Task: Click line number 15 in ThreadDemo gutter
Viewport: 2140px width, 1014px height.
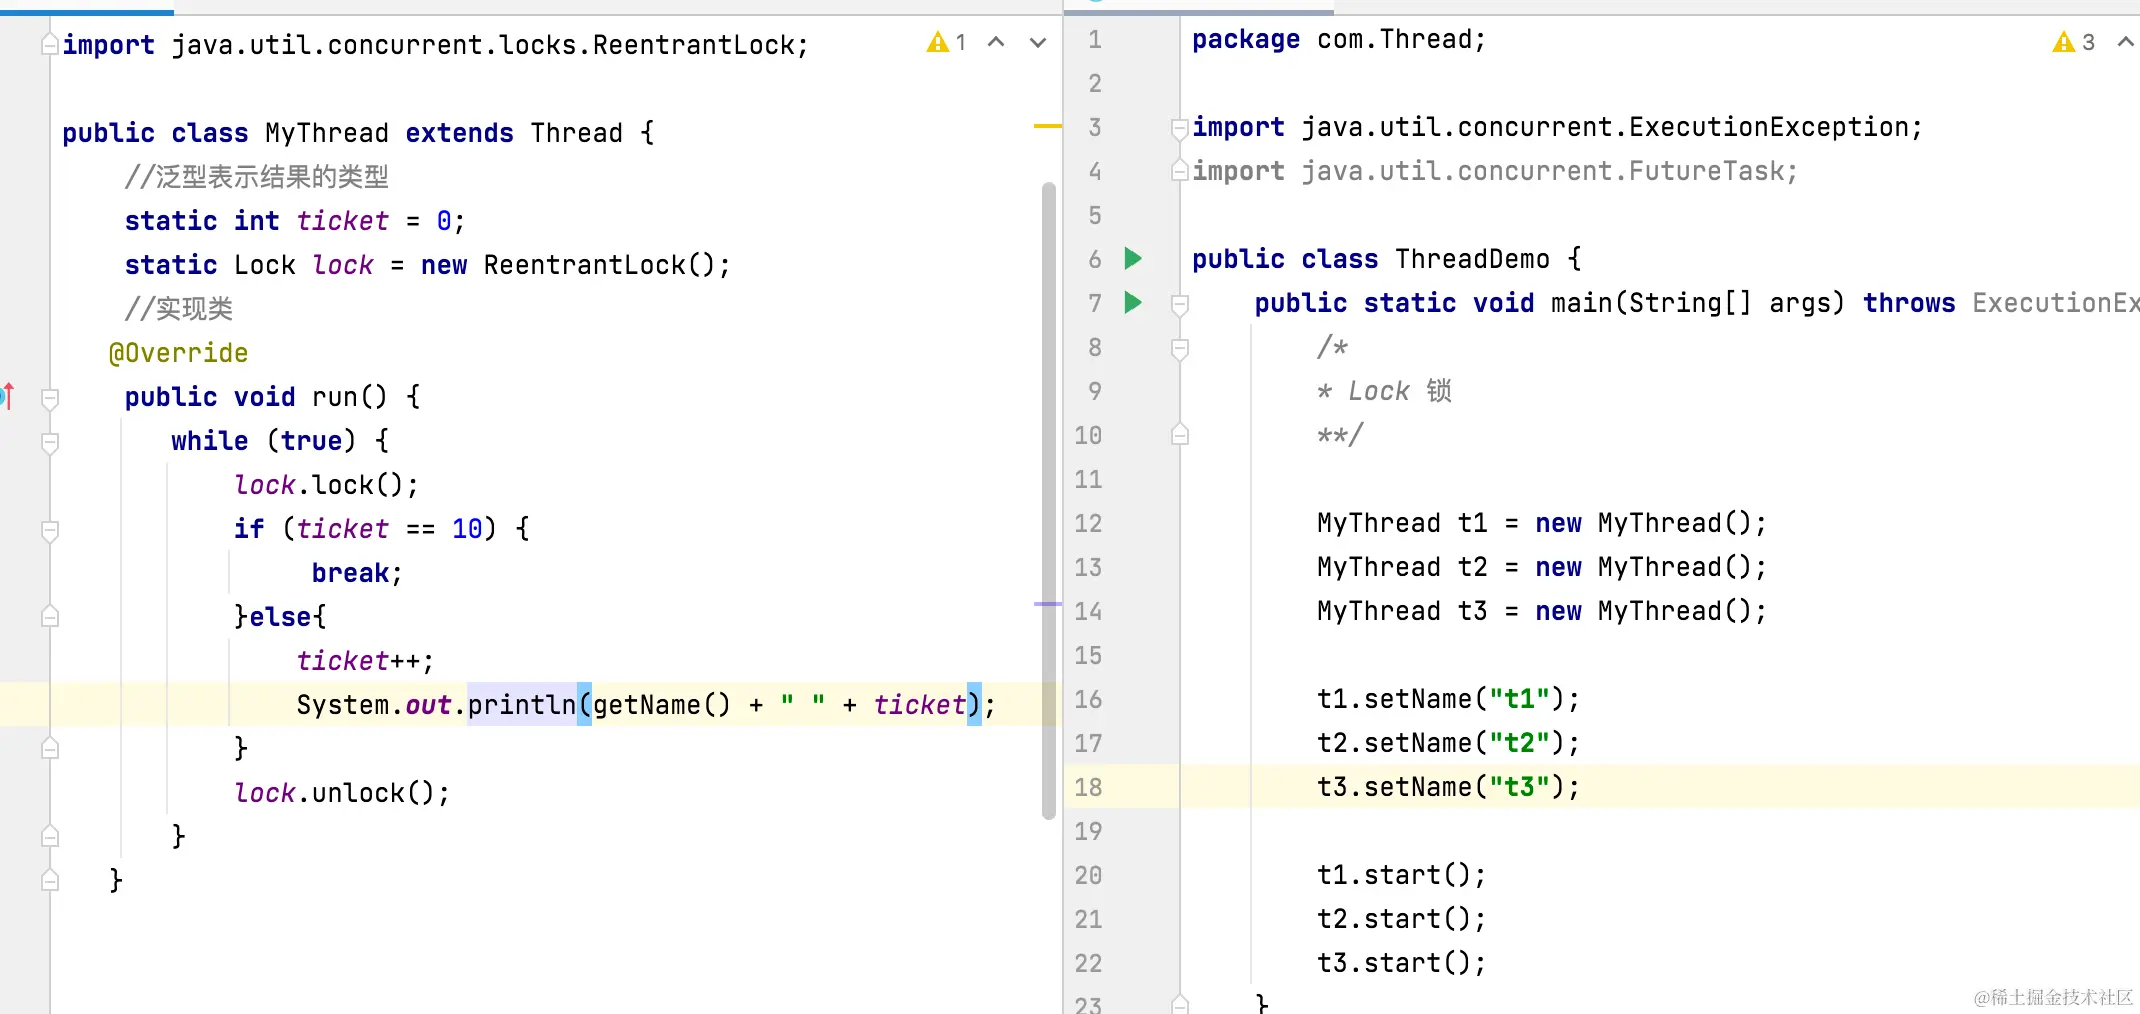Action: click(1088, 656)
